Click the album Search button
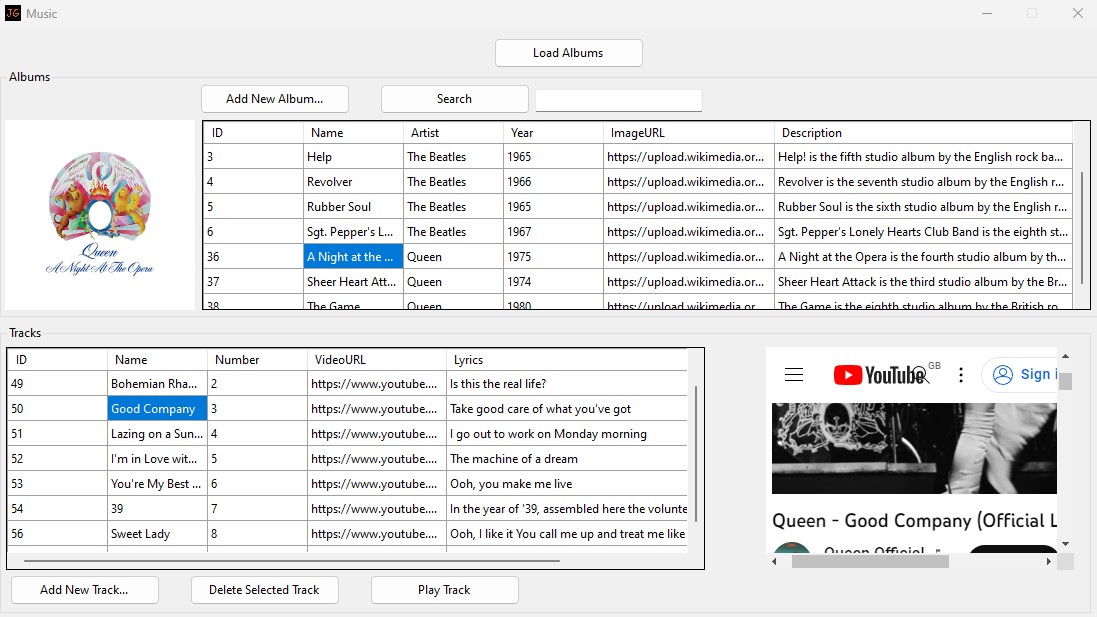The width and height of the screenshot is (1097, 617). 454,99
